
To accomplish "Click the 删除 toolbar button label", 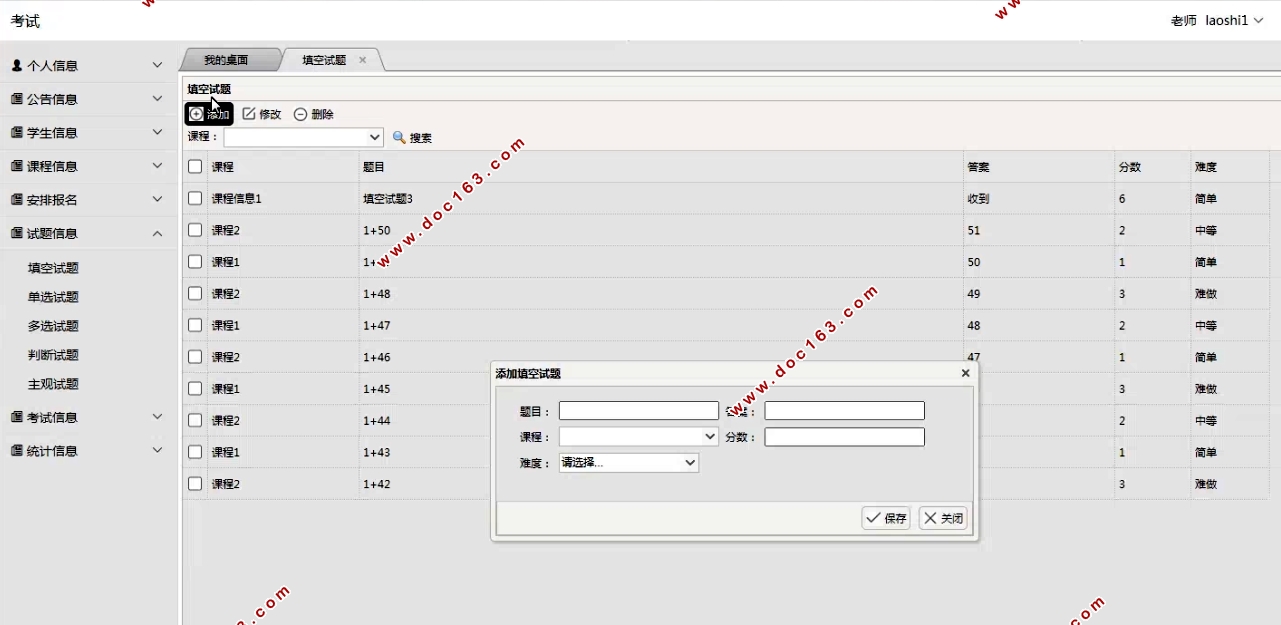I will (x=322, y=114).
